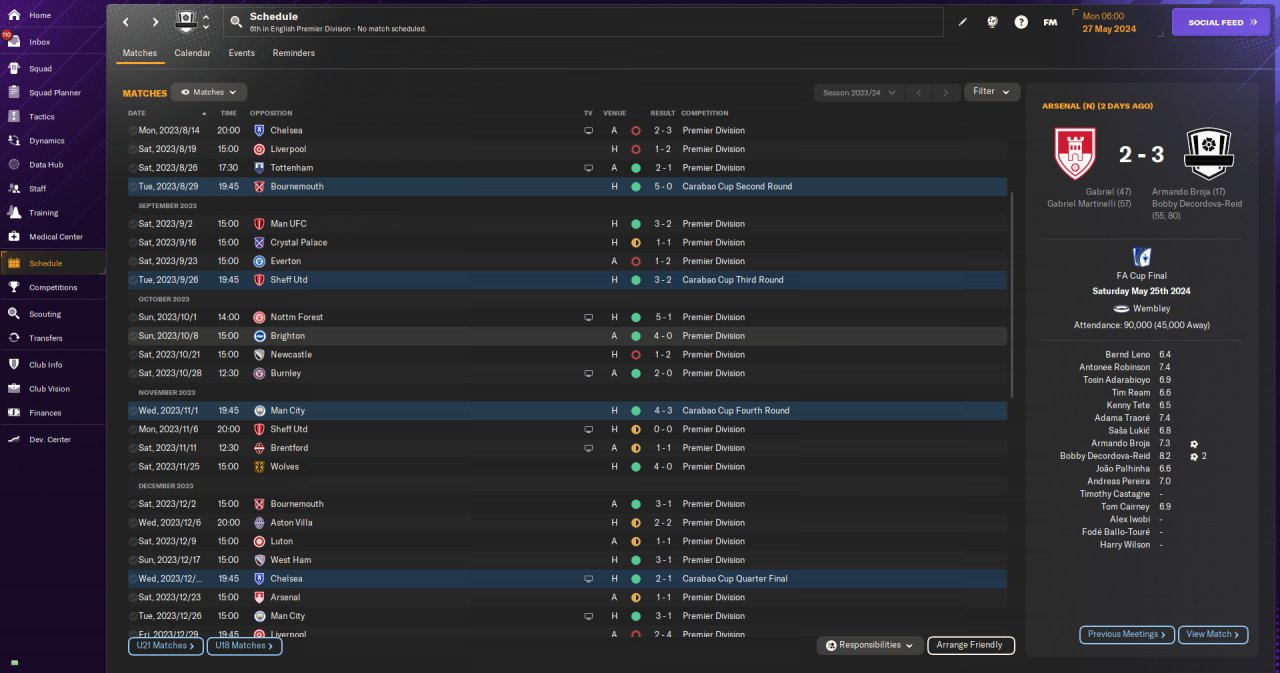Click the status dot on the Liverpool 2023/8/19 row
Image resolution: width=1280 pixels, height=673 pixels.
[636, 149]
